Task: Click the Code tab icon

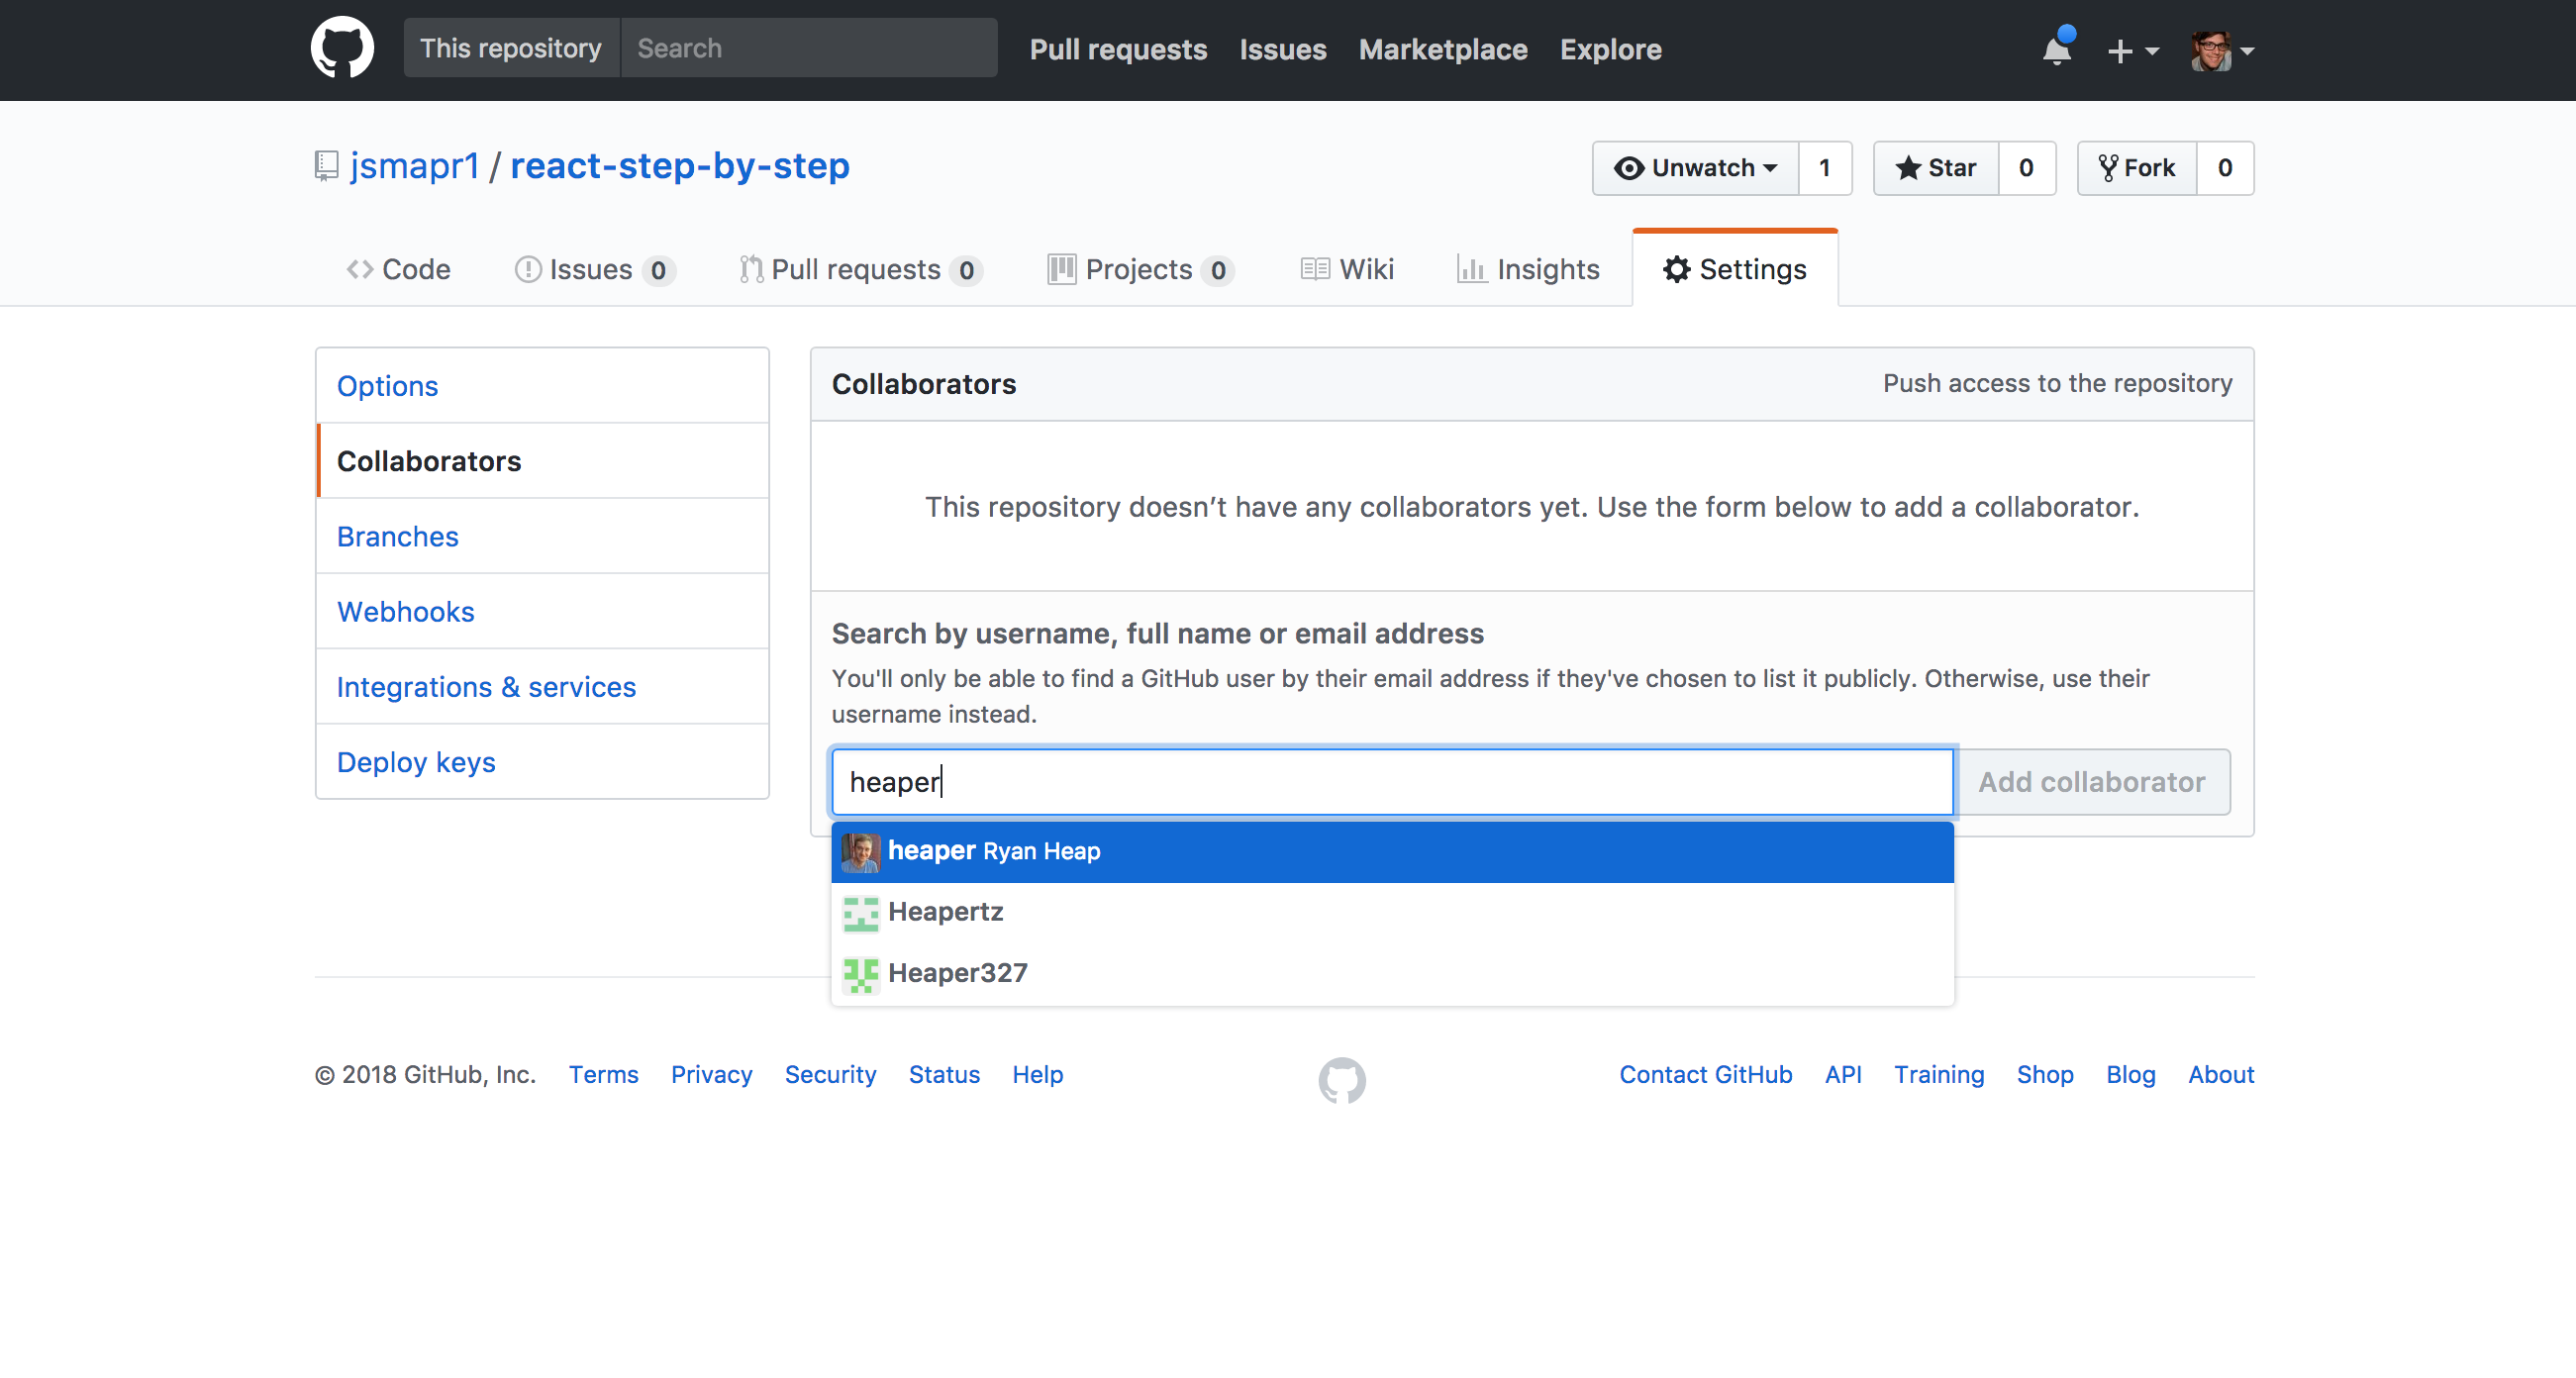Action: tap(357, 267)
